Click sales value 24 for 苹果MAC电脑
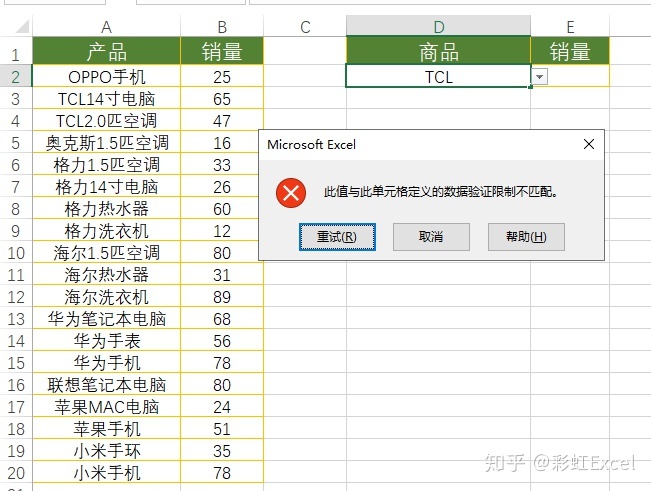Screen dimensions: 651x491 pos(222,407)
